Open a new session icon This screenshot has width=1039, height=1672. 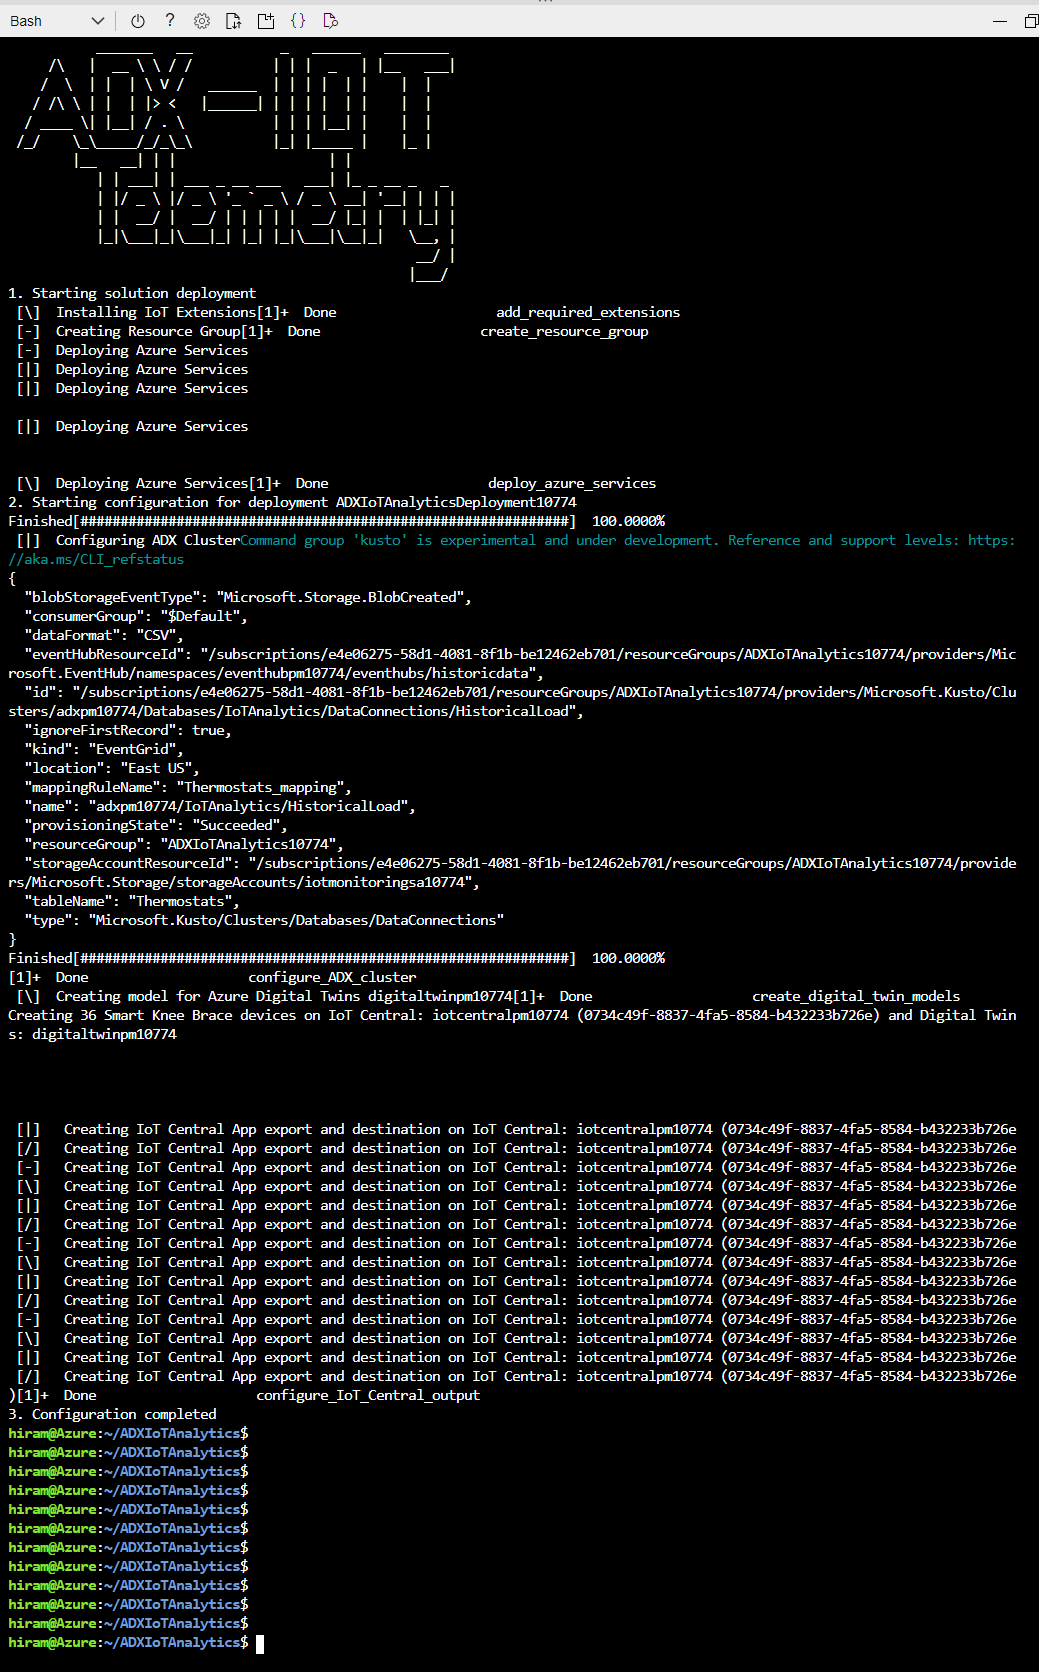click(x=266, y=21)
